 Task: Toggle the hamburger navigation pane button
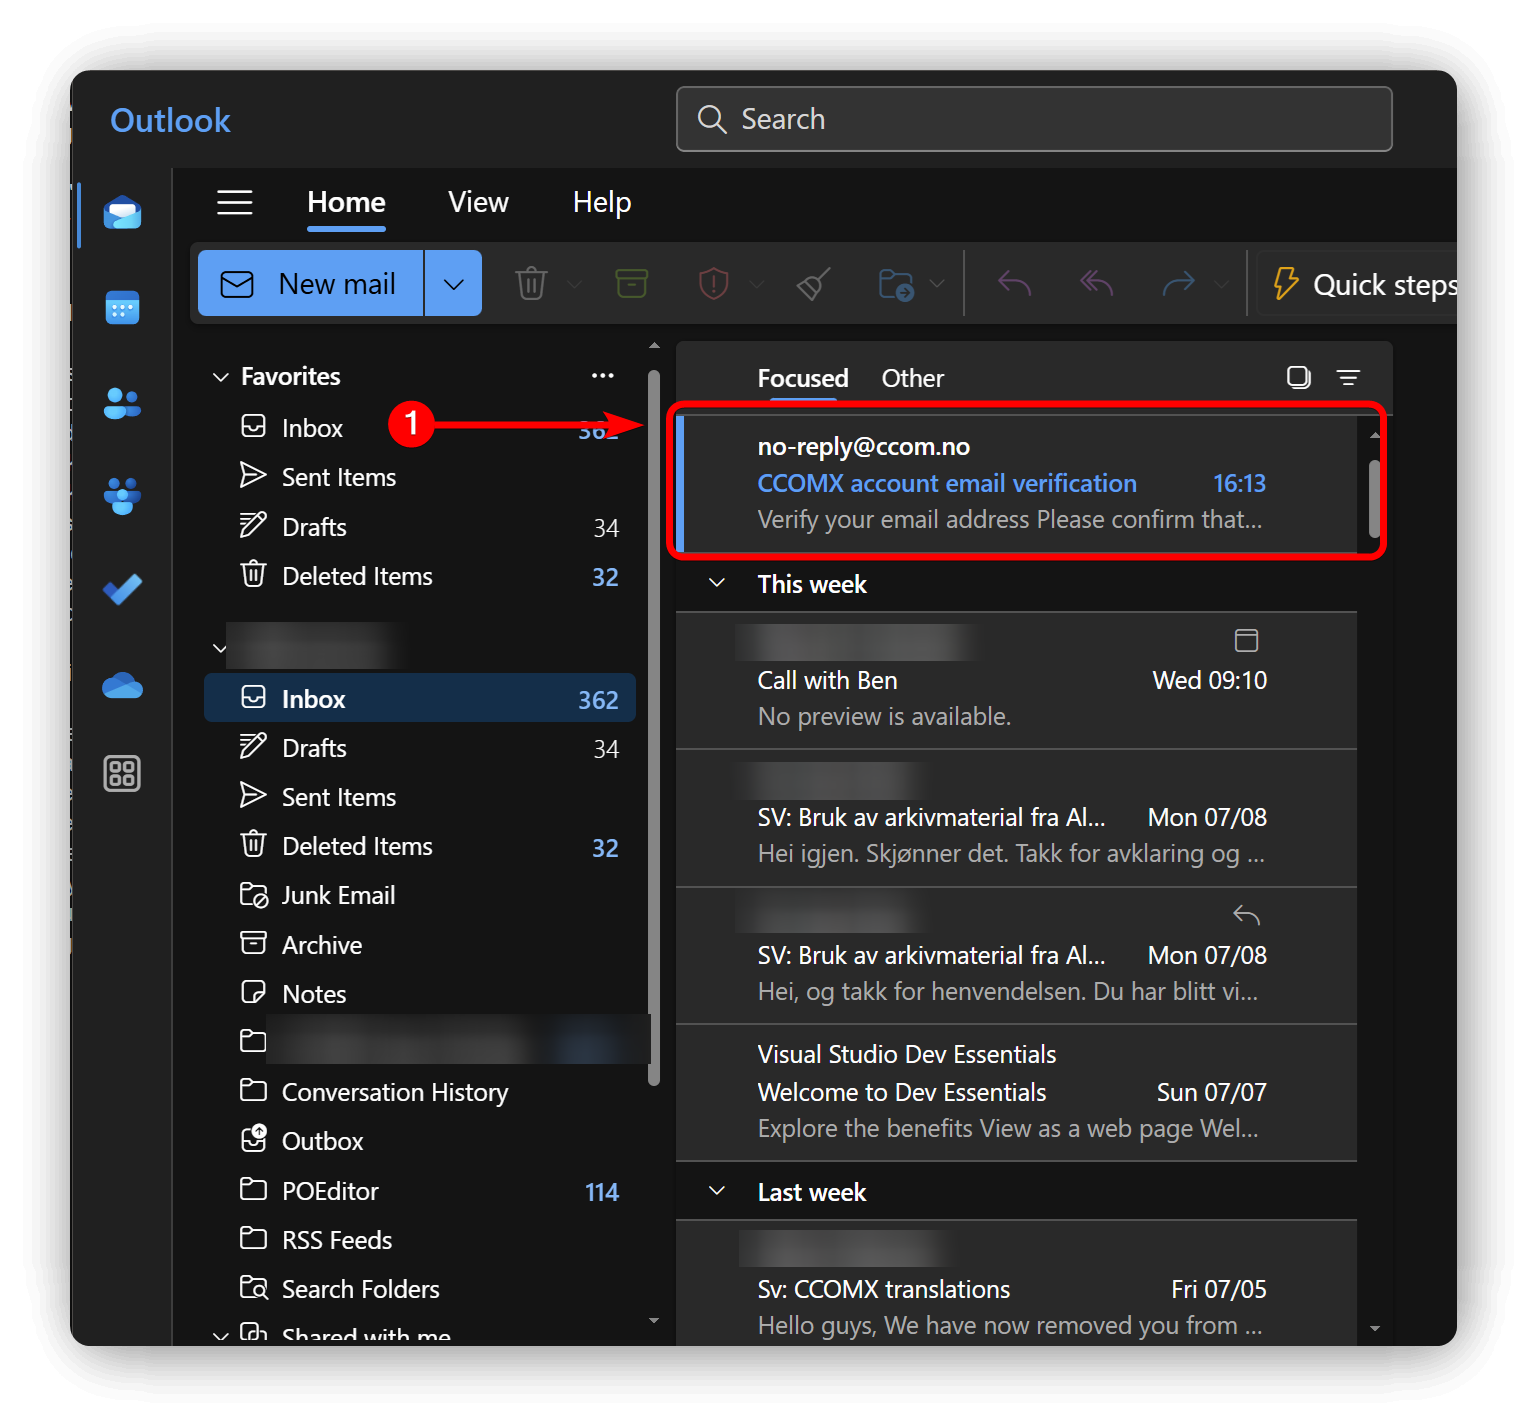[235, 202]
